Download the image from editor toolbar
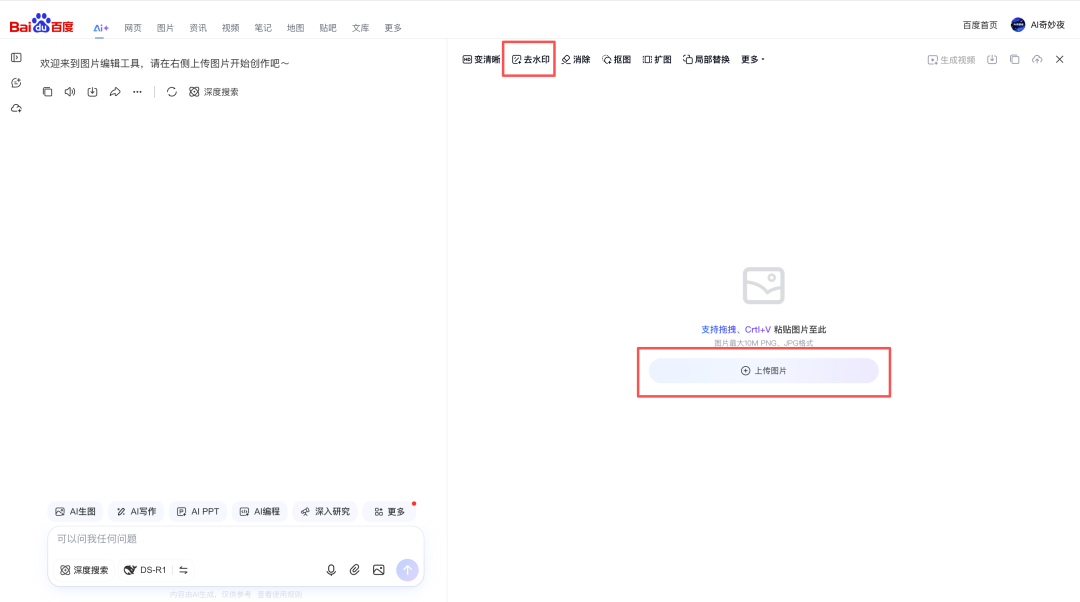This screenshot has height=602, width=1080. pyautogui.click(x=992, y=59)
